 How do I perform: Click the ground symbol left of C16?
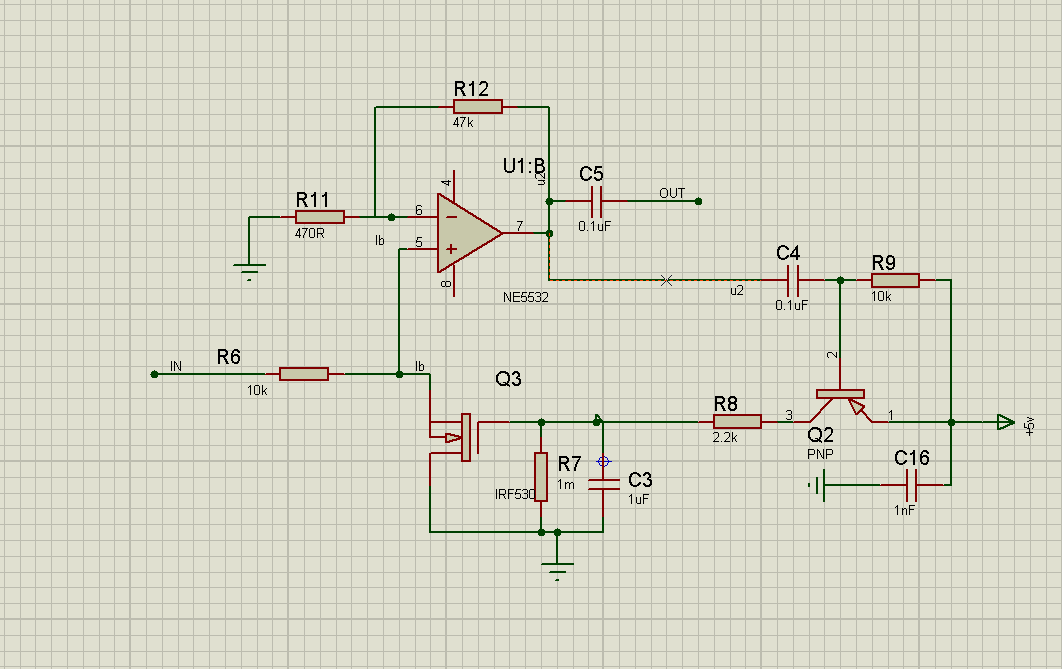click(x=817, y=485)
